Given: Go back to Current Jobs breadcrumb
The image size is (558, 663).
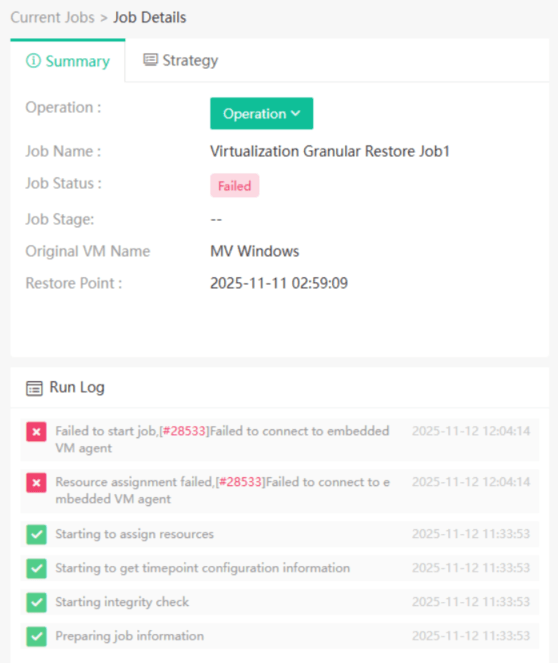Looking at the screenshot, I should point(53,17).
